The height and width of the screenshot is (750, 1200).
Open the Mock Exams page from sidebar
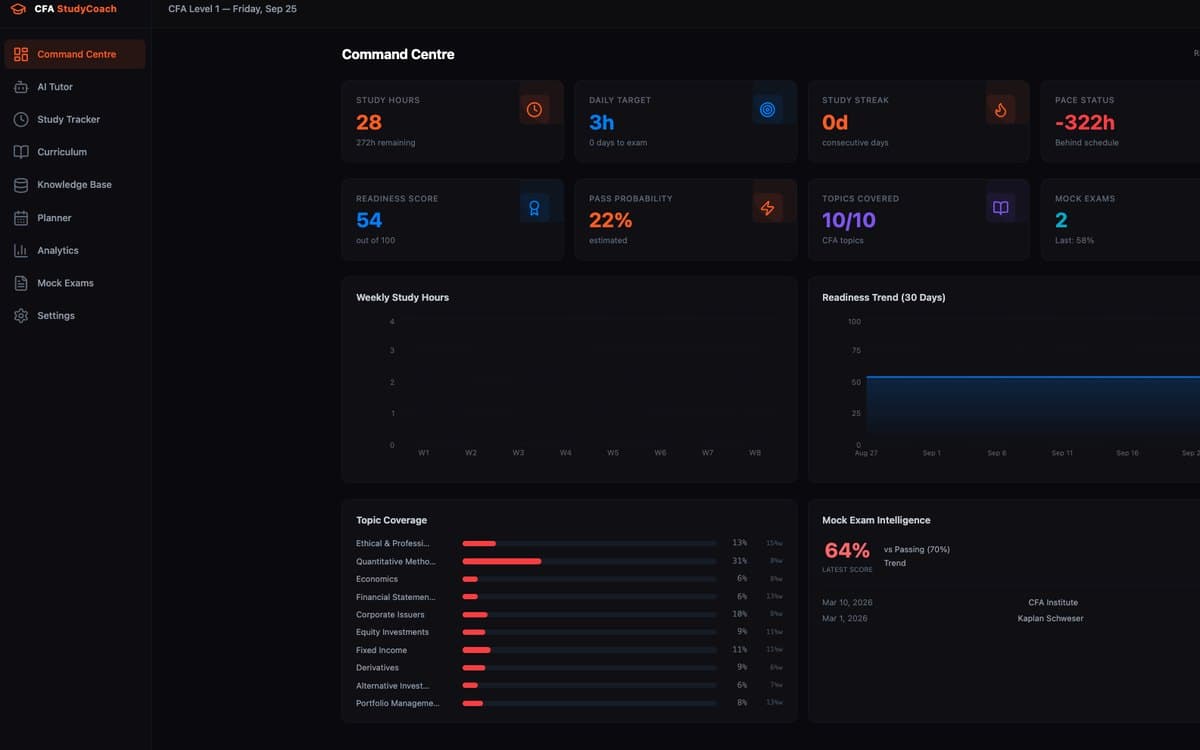click(75, 283)
